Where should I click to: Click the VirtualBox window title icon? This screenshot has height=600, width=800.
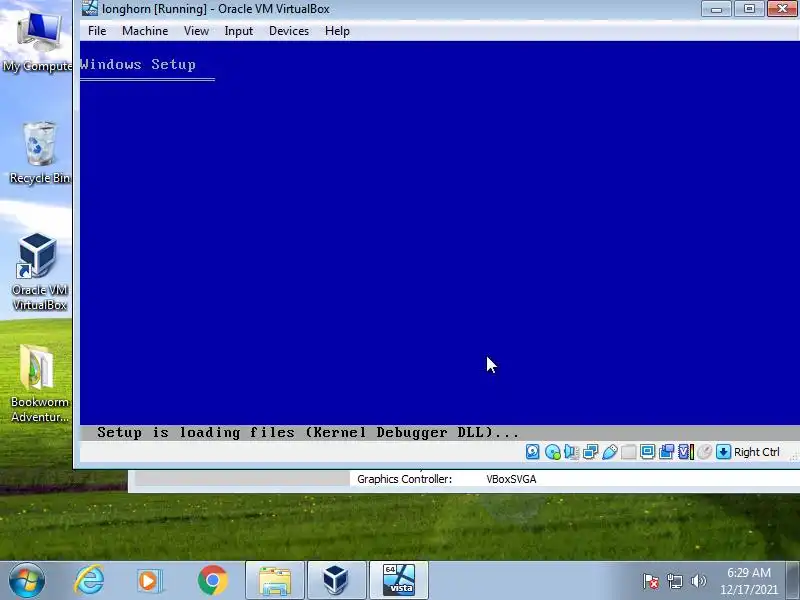pos(90,8)
